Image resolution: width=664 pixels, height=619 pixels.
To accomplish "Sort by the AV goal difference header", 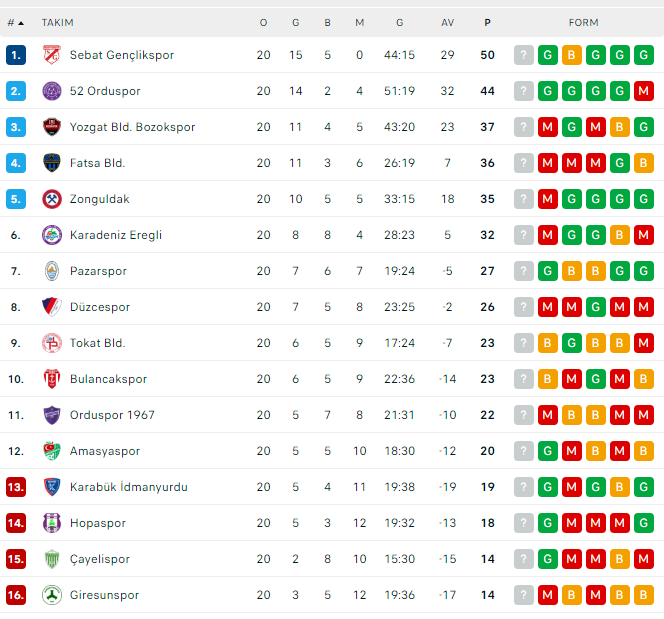I will pos(447,22).
